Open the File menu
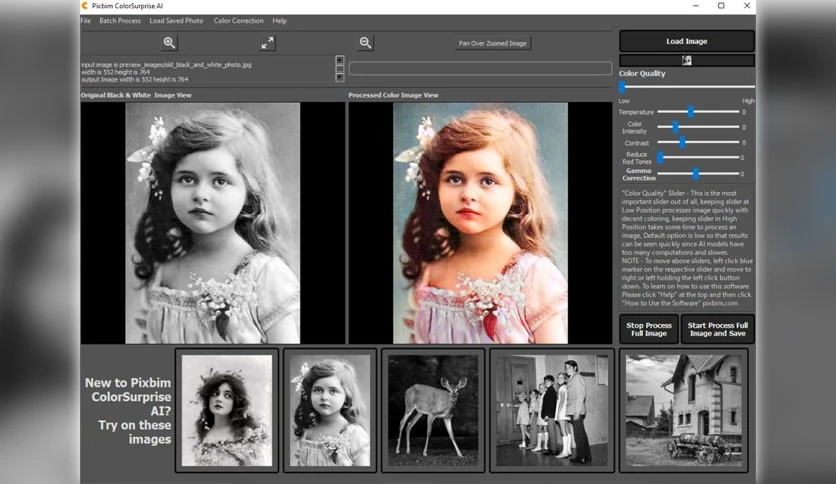Image resolution: width=836 pixels, height=484 pixels. click(x=86, y=21)
